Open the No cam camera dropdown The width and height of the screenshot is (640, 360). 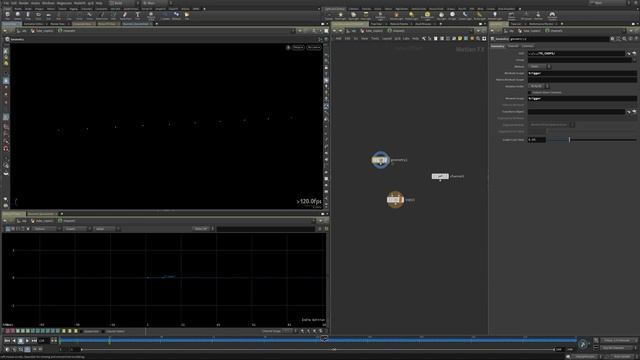point(314,47)
